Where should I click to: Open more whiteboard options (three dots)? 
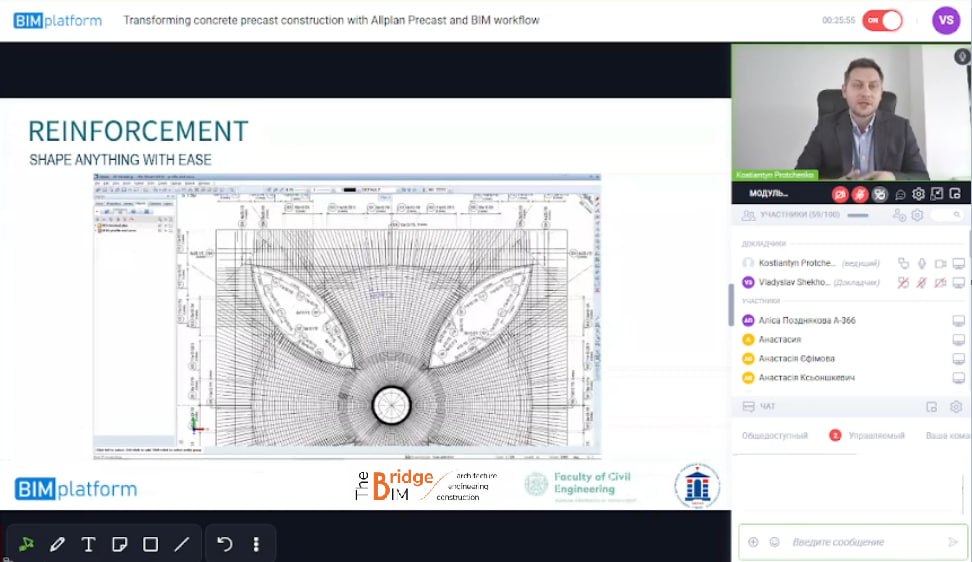tap(256, 544)
